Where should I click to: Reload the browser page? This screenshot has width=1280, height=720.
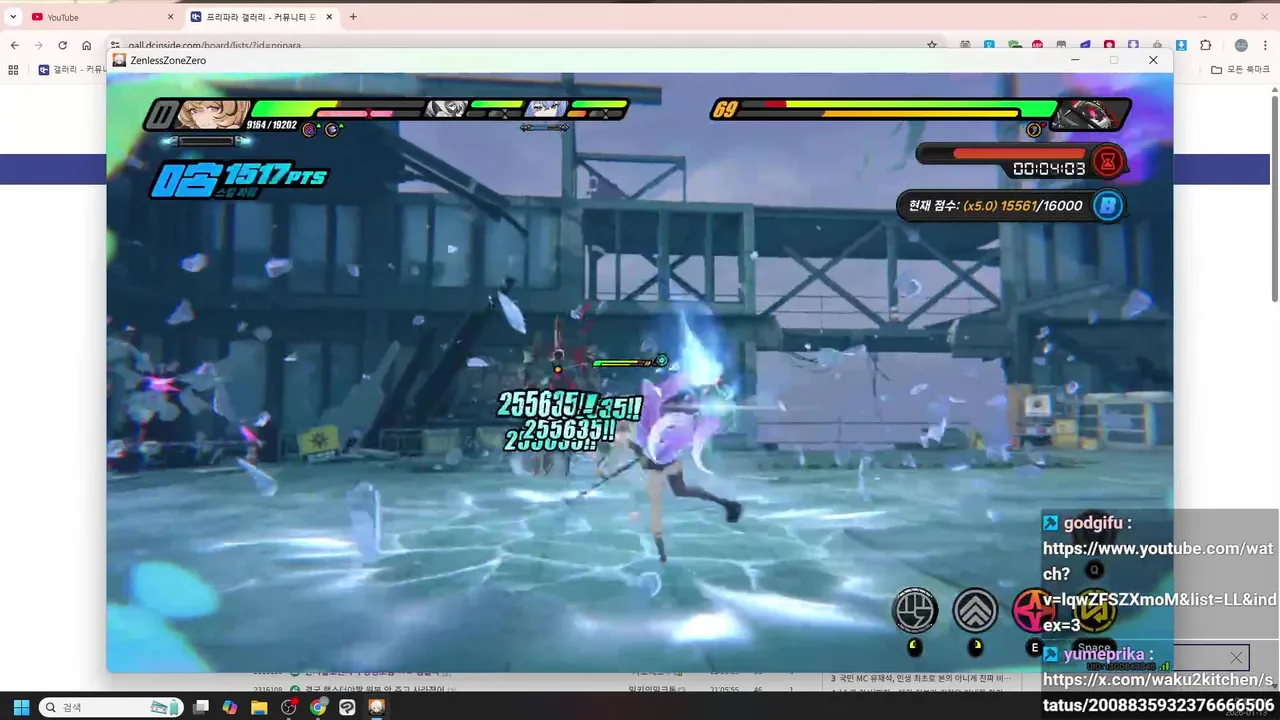tap(63, 45)
